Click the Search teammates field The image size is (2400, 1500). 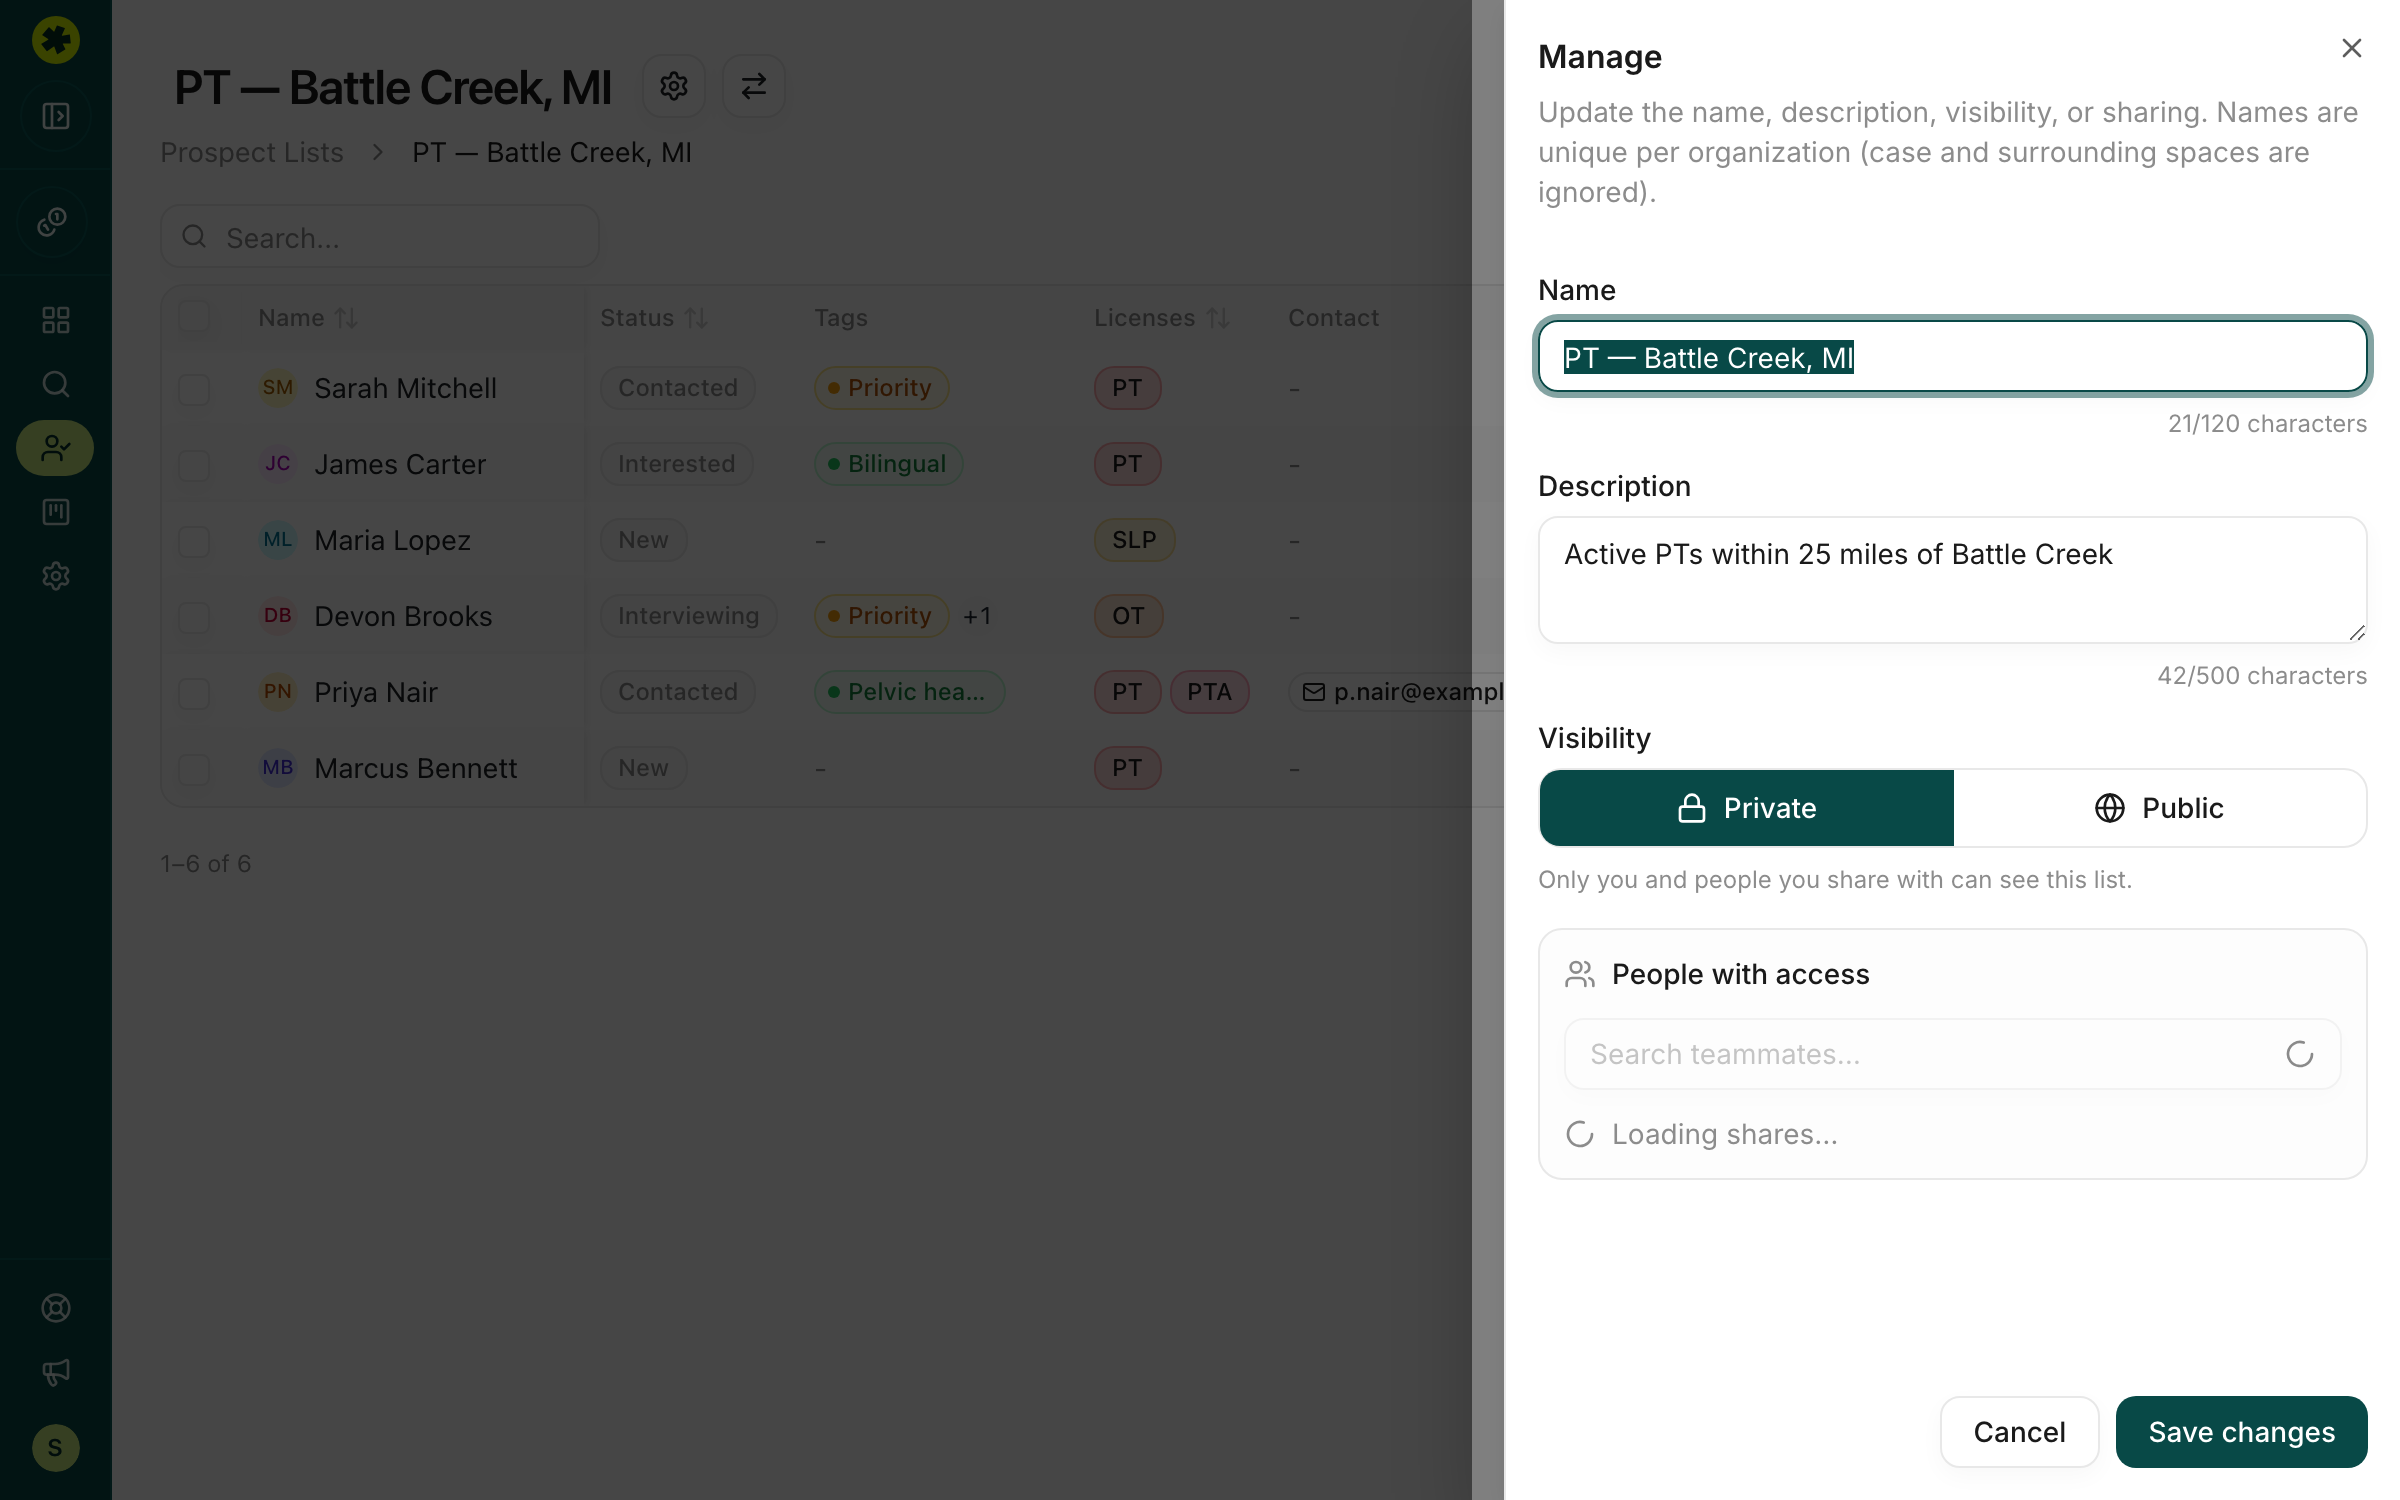pos(1952,1054)
